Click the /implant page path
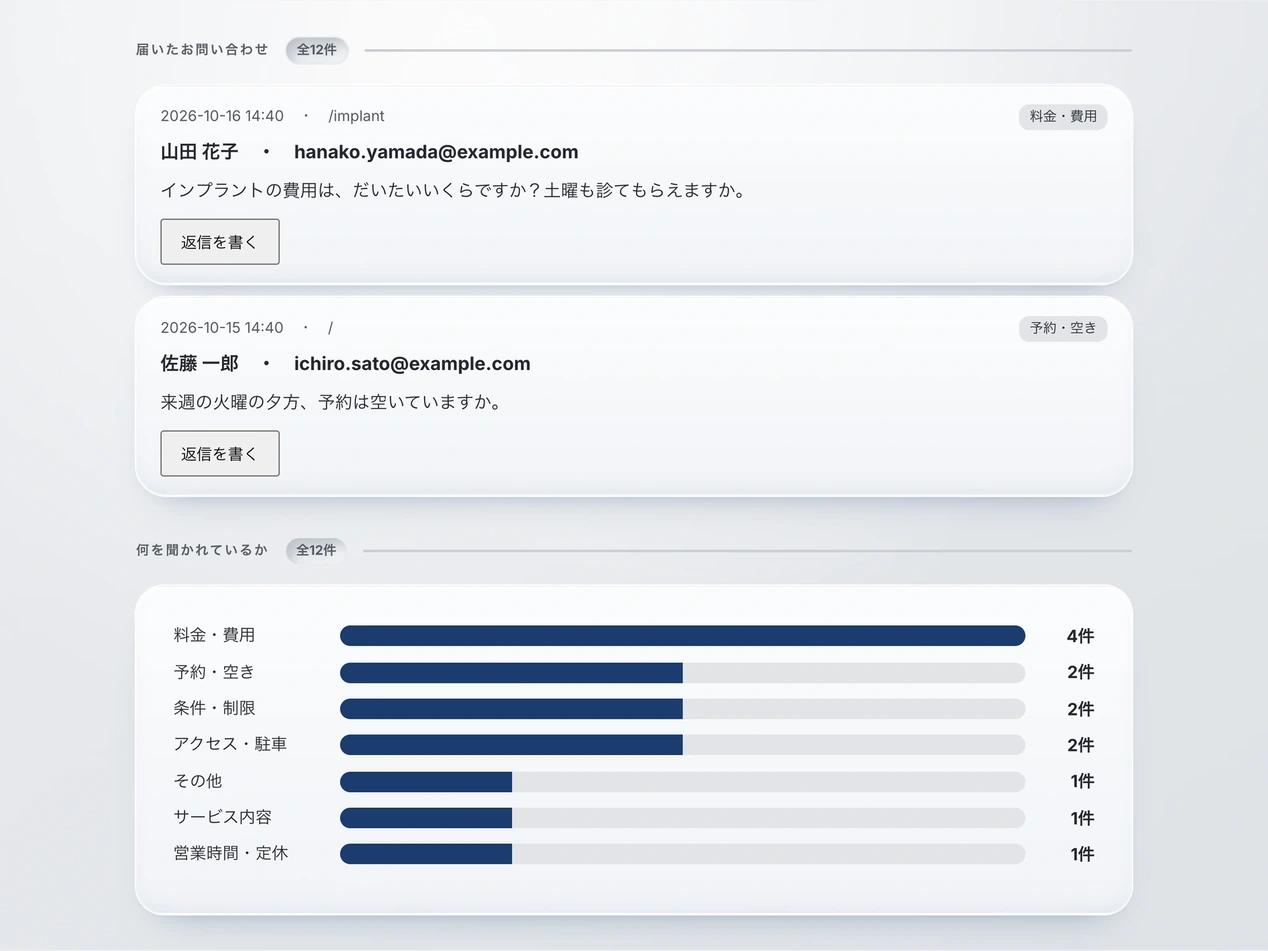The height and width of the screenshot is (951, 1268). pos(356,116)
